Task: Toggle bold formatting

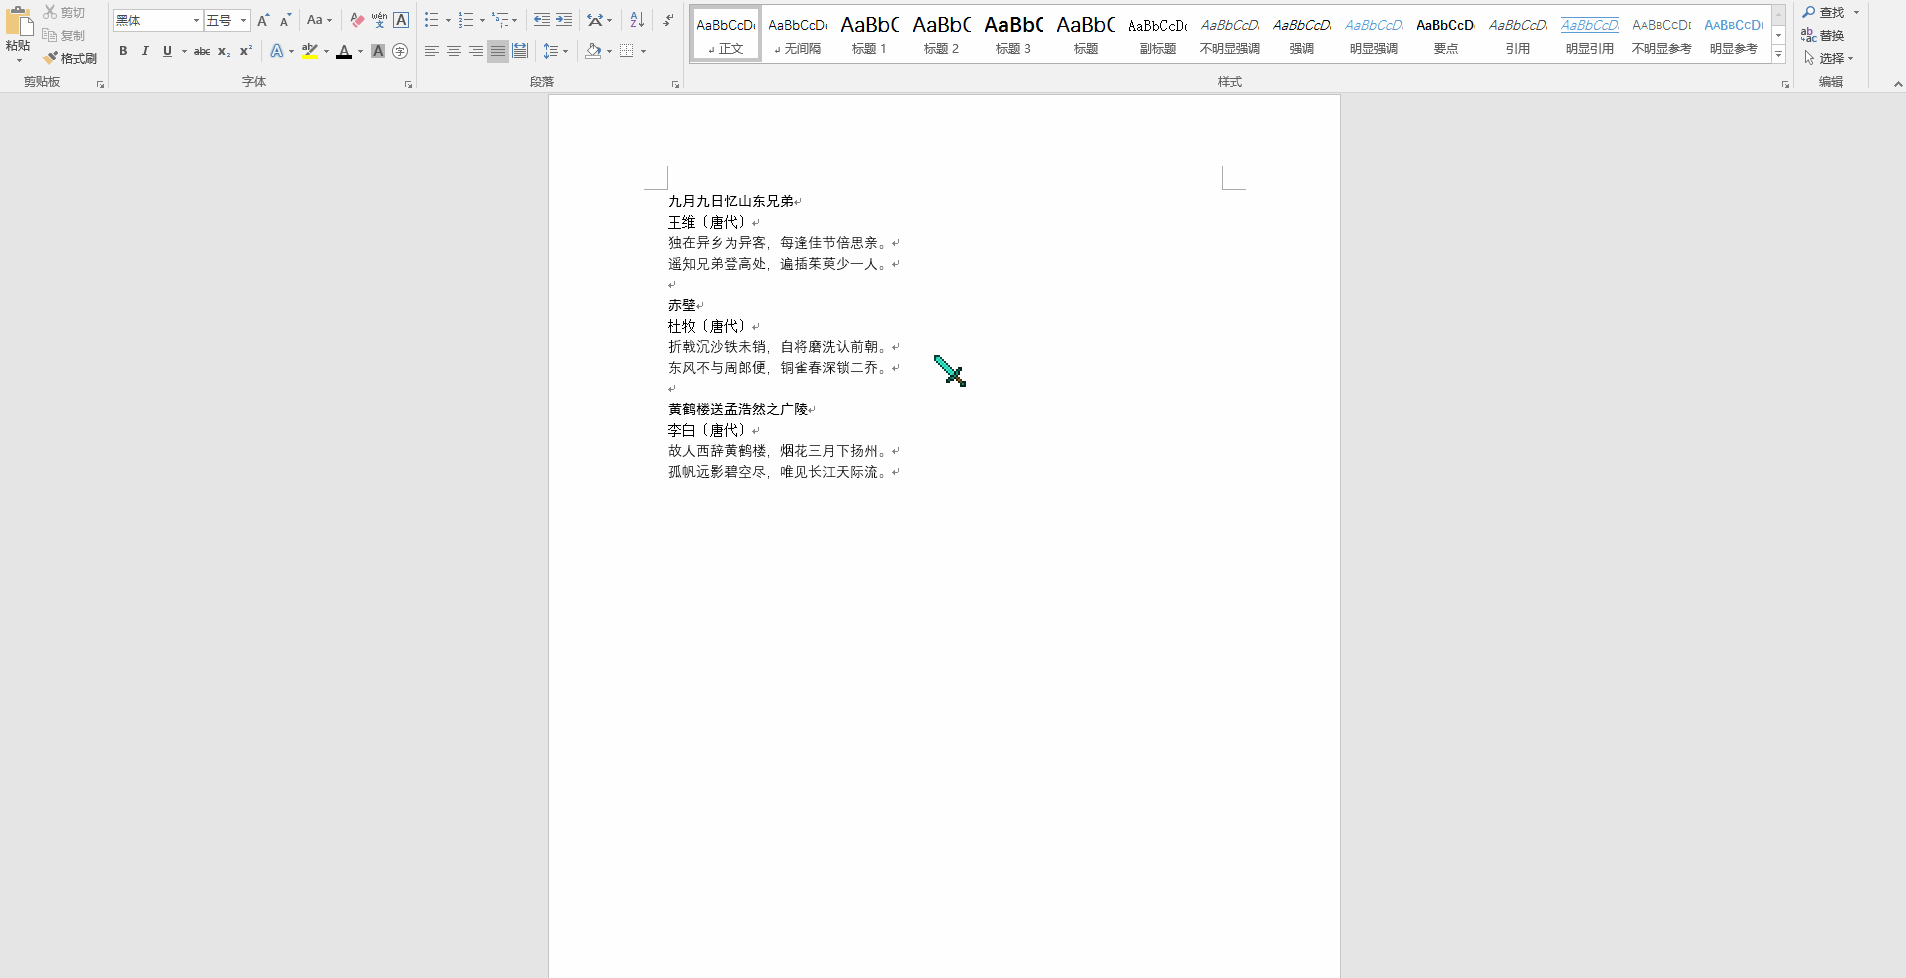Action: [123, 51]
